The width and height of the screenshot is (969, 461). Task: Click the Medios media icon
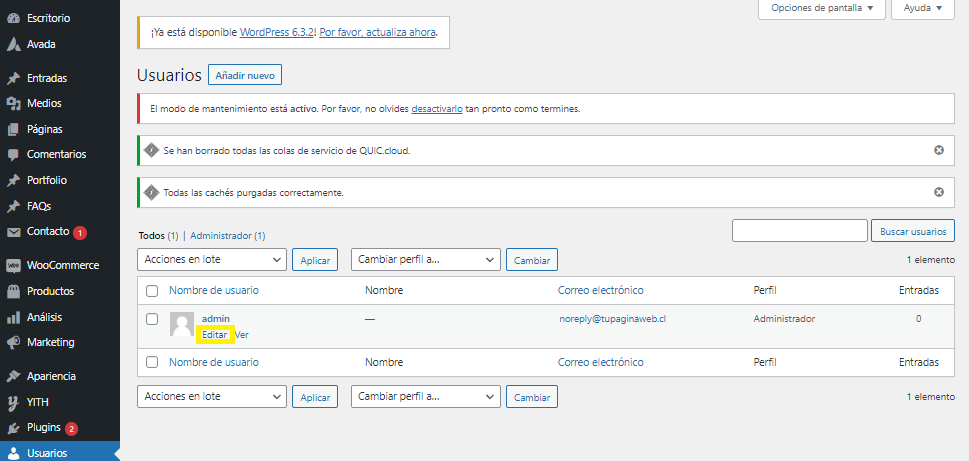[x=13, y=103]
